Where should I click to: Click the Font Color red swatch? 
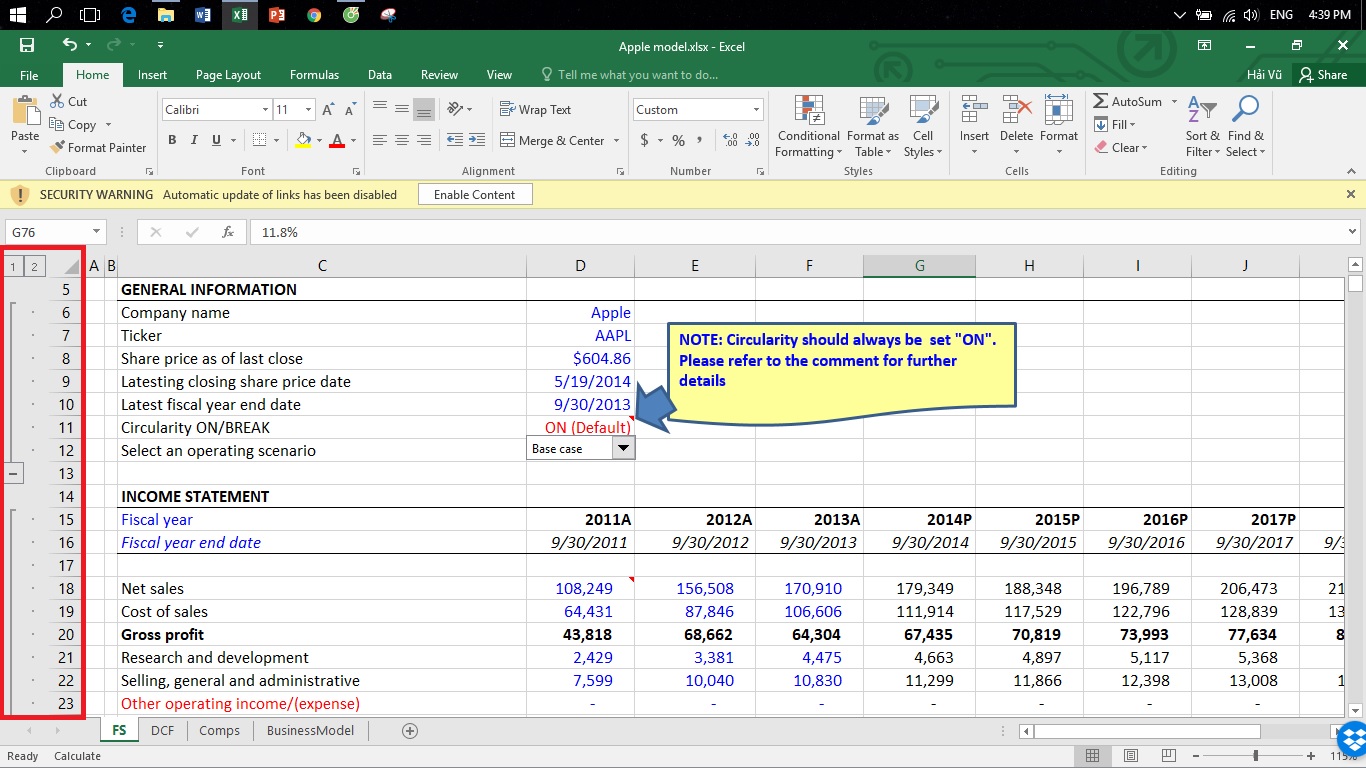click(337, 140)
